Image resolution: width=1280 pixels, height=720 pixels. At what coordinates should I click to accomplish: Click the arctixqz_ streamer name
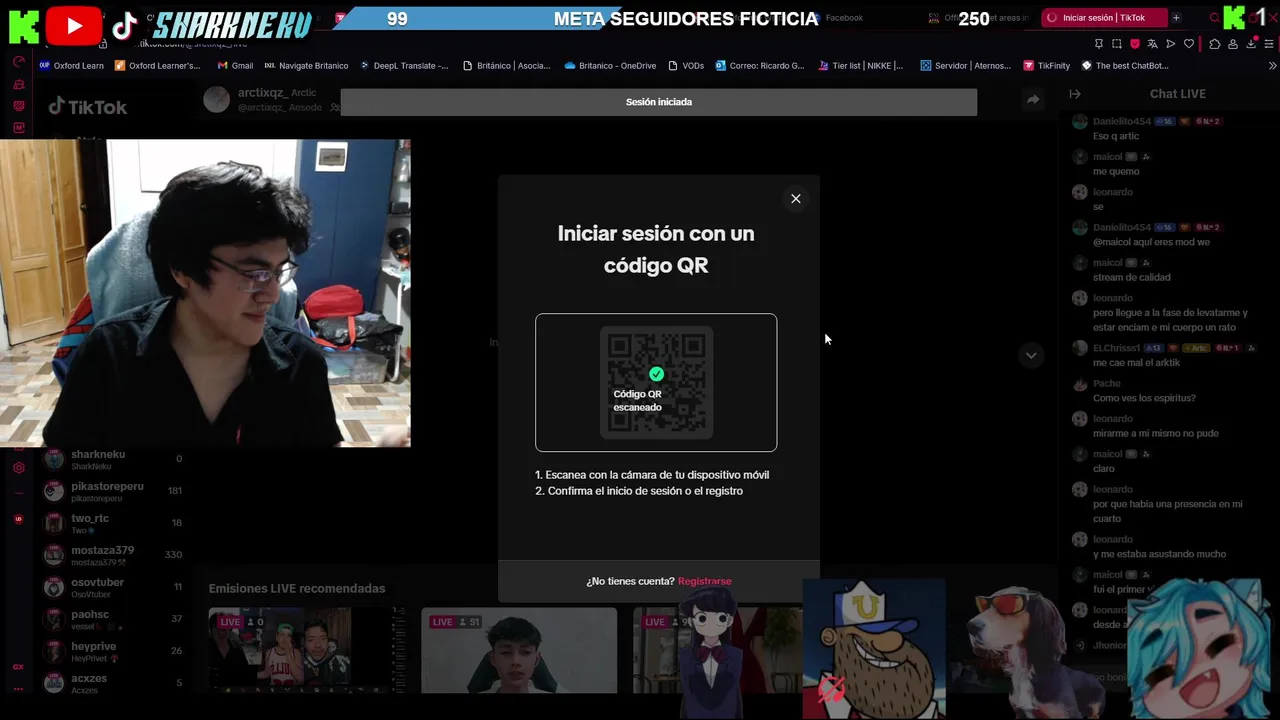pyautogui.click(x=262, y=93)
